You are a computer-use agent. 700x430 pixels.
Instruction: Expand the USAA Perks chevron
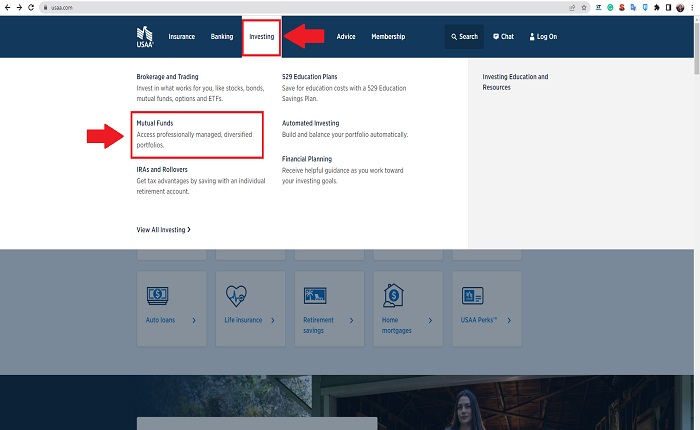pyautogui.click(x=509, y=320)
